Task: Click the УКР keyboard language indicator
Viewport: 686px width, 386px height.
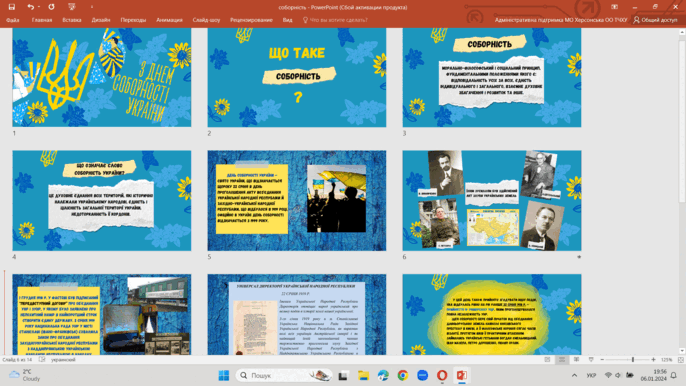Action: [x=591, y=375]
